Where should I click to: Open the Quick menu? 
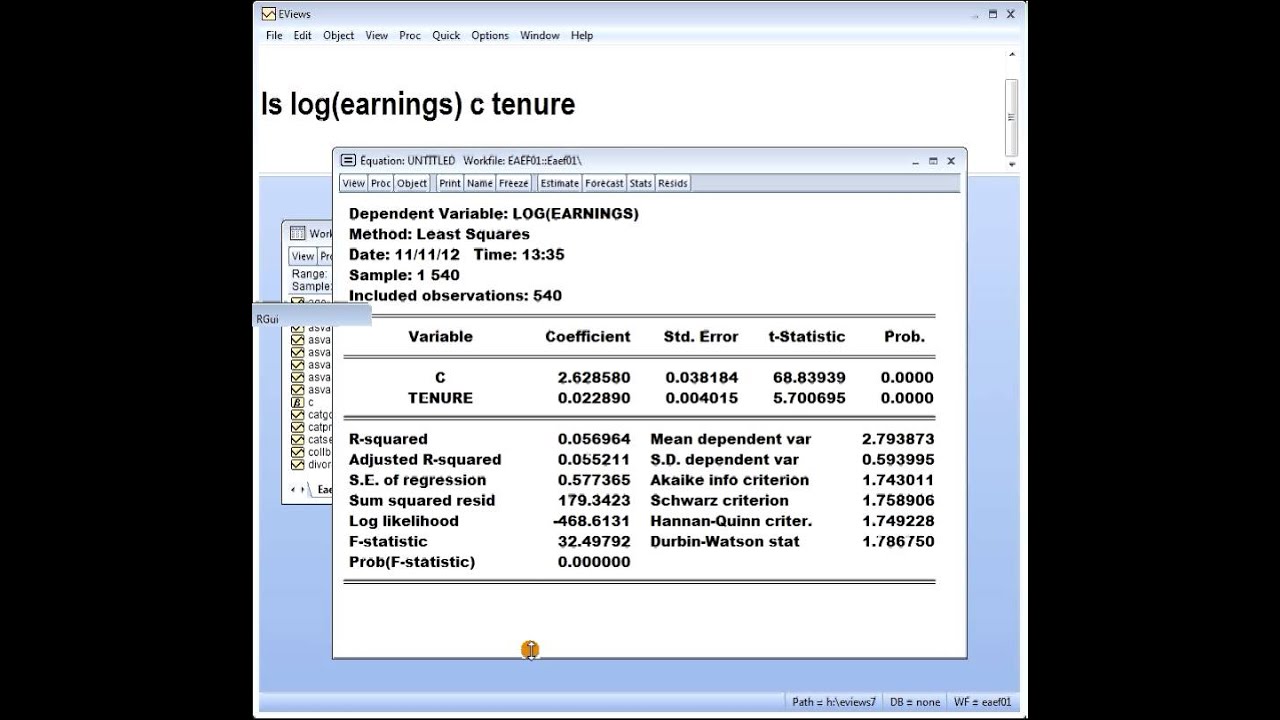click(x=446, y=35)
